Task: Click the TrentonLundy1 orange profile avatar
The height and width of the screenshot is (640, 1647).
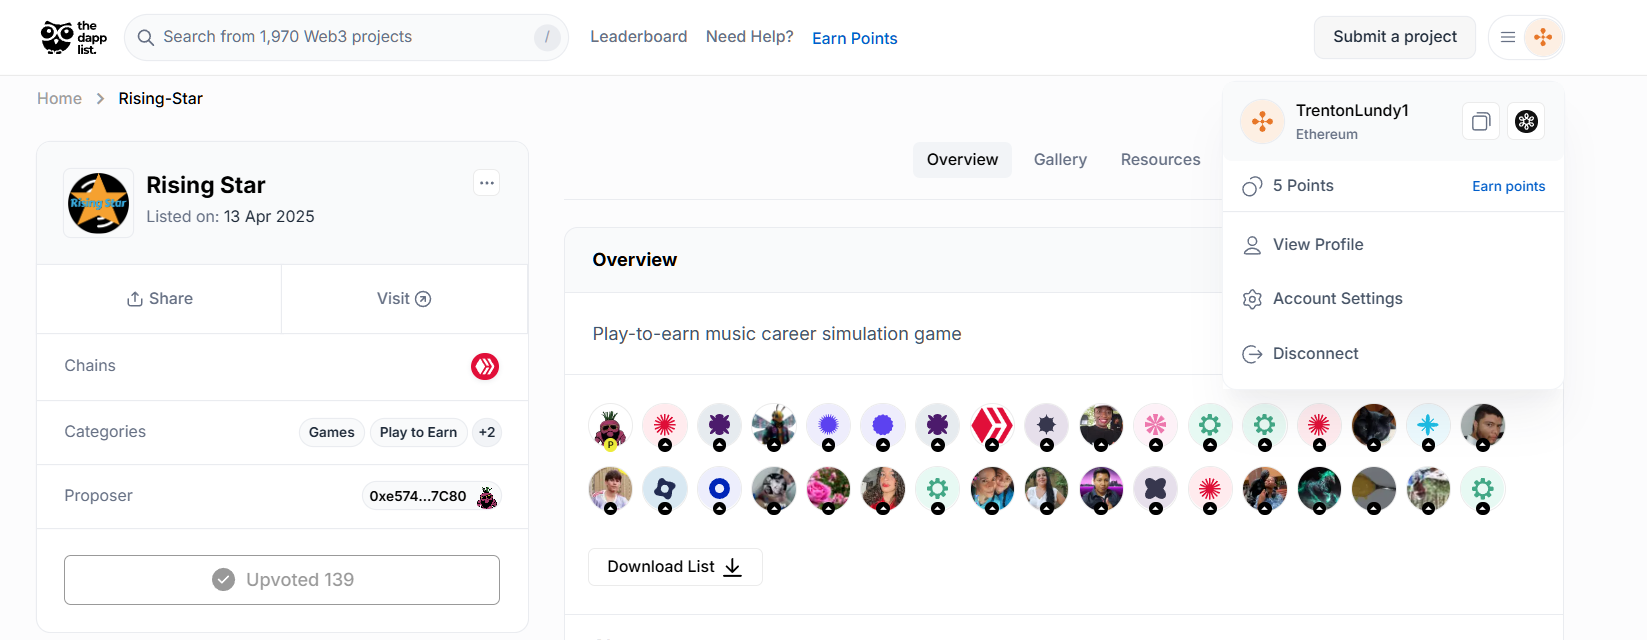Action: coord(1262,122)
